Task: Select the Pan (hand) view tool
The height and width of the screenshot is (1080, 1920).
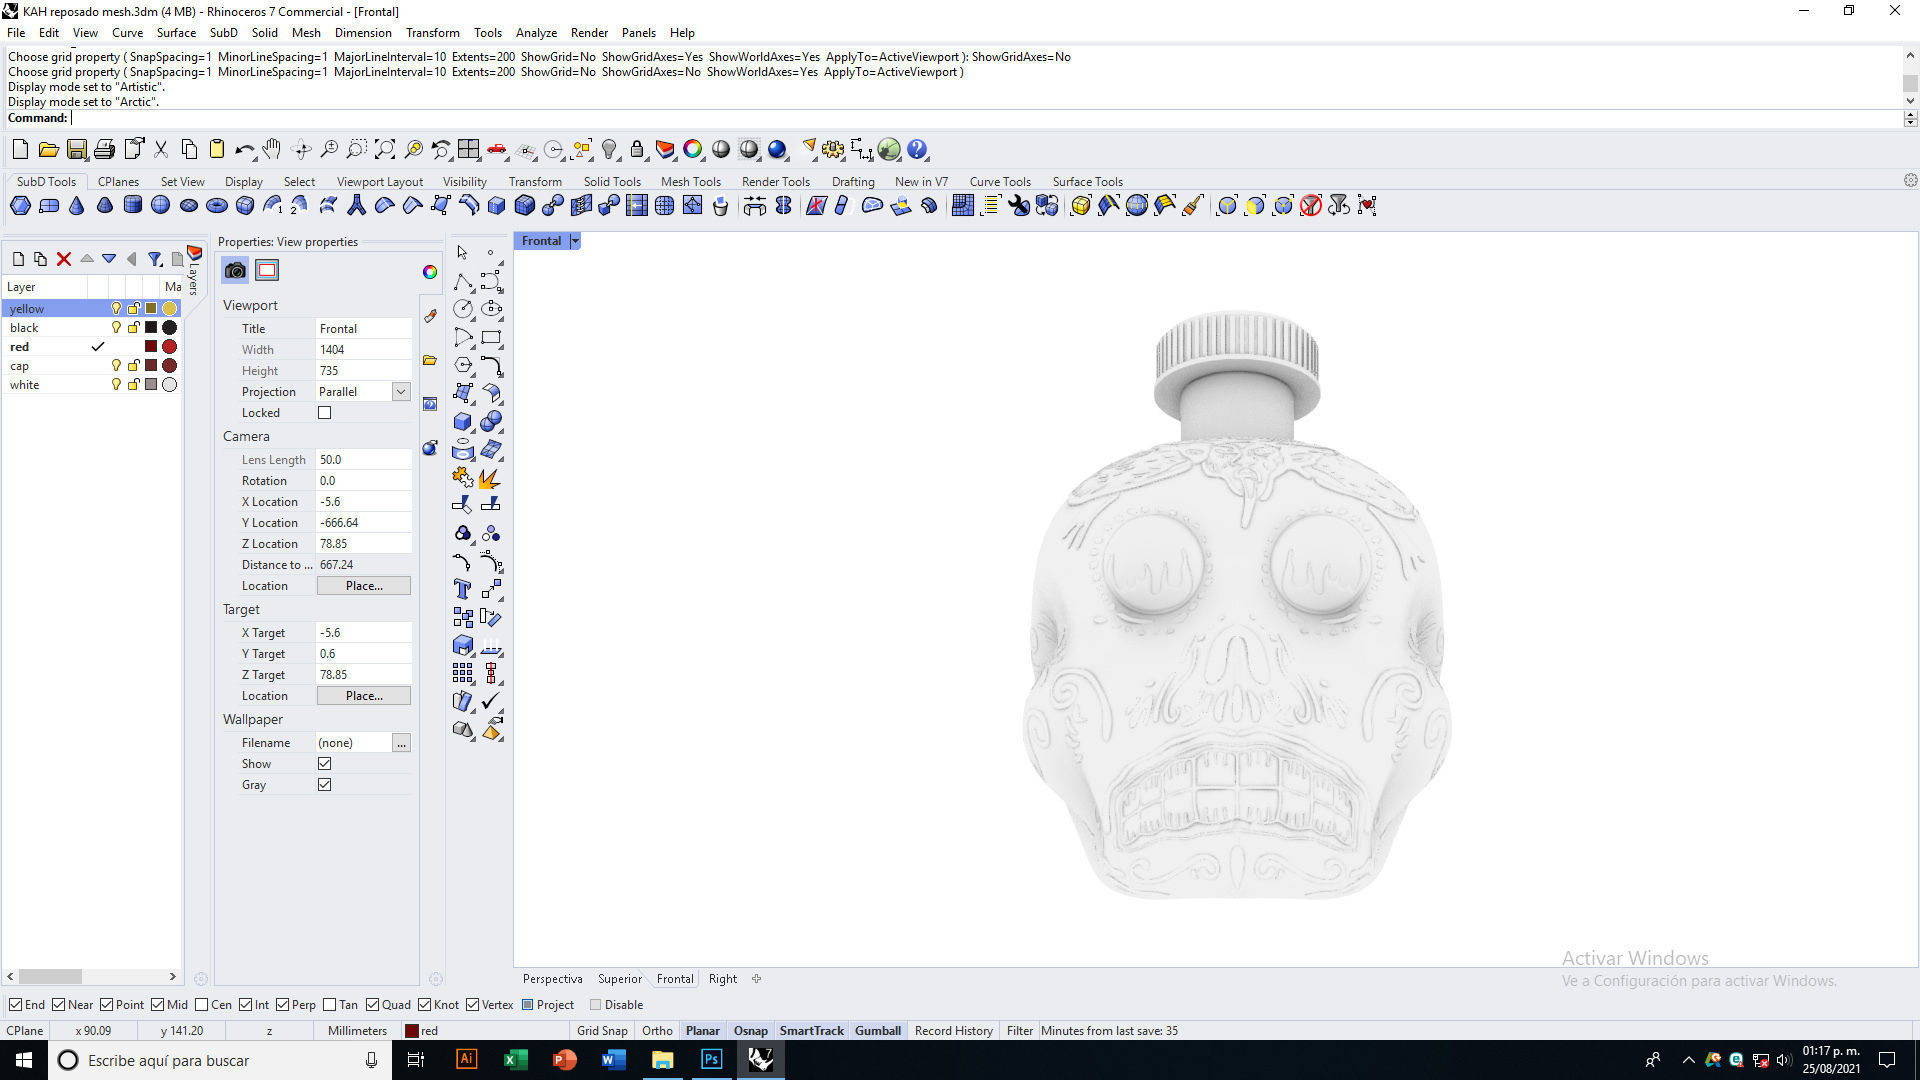Action: (272, 150)
